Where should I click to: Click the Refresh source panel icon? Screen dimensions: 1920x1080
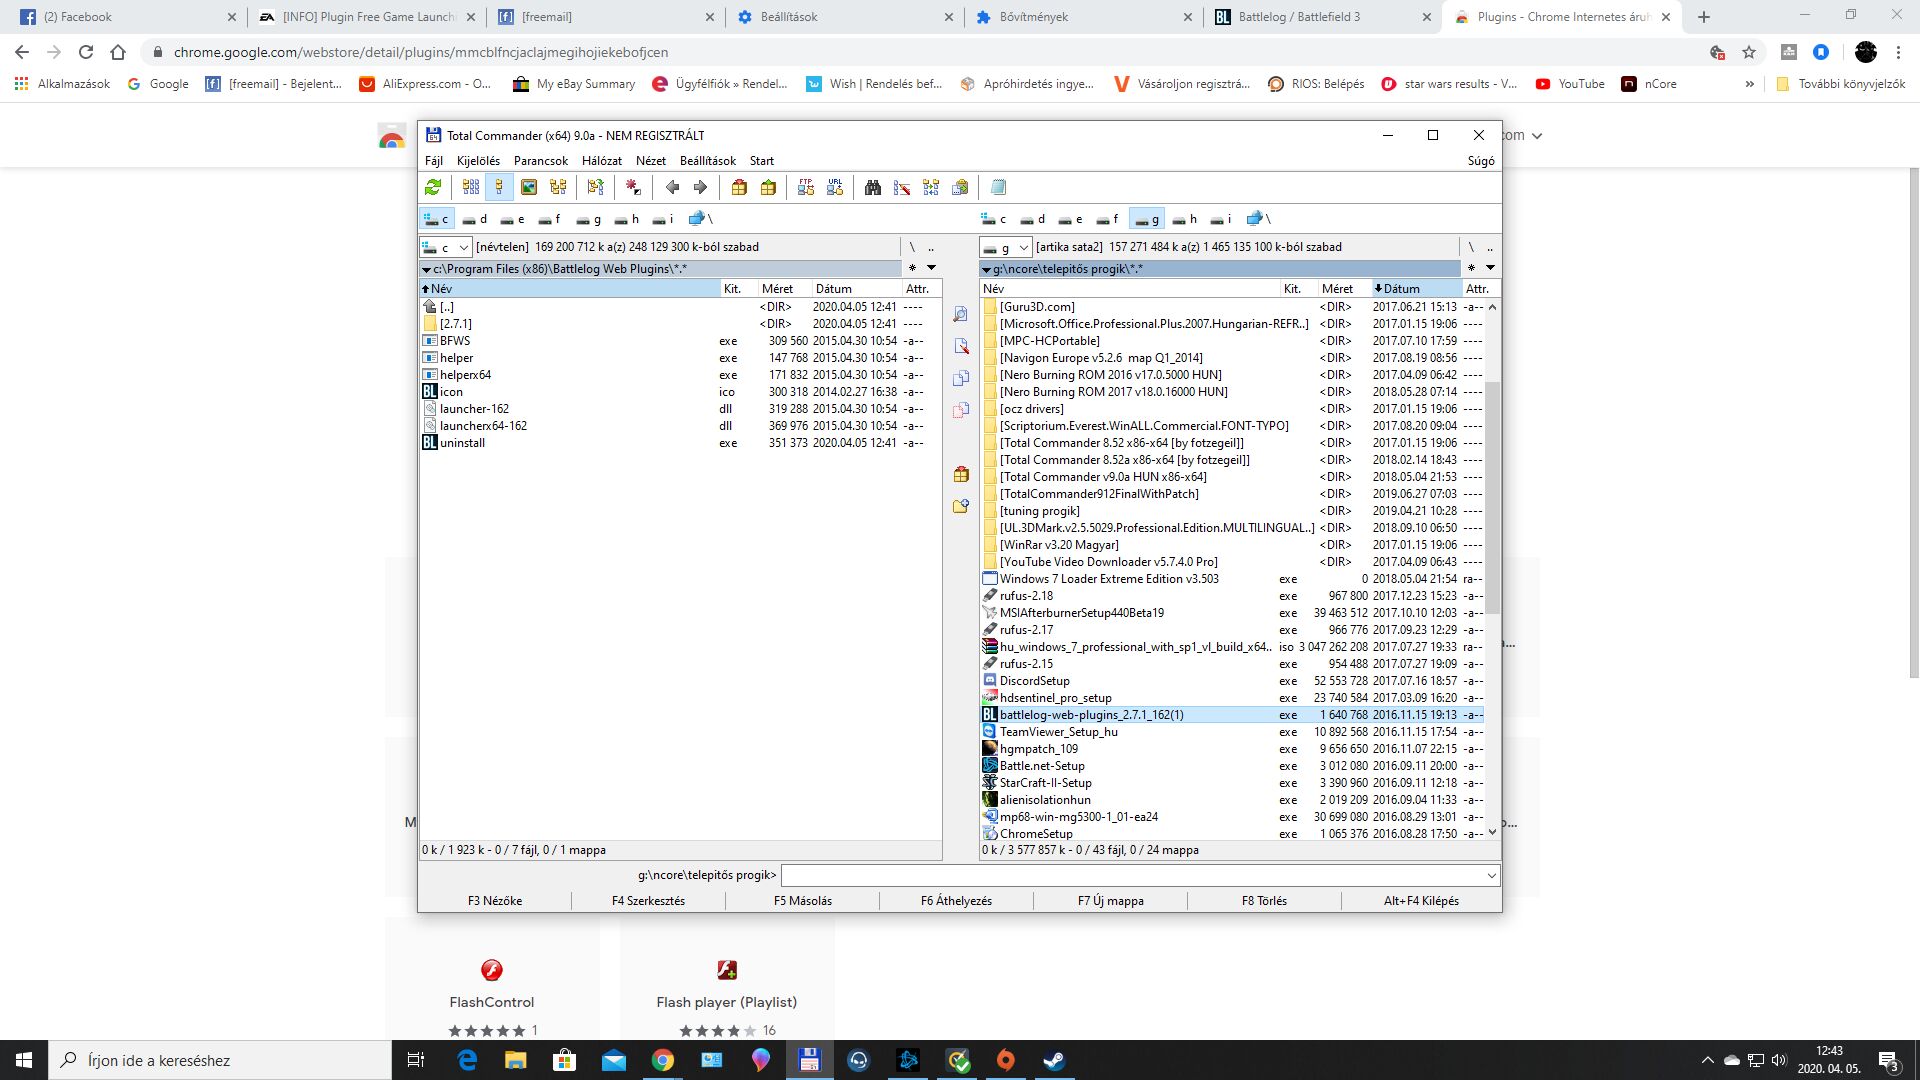pyautogui.click(x=433, y=187)
